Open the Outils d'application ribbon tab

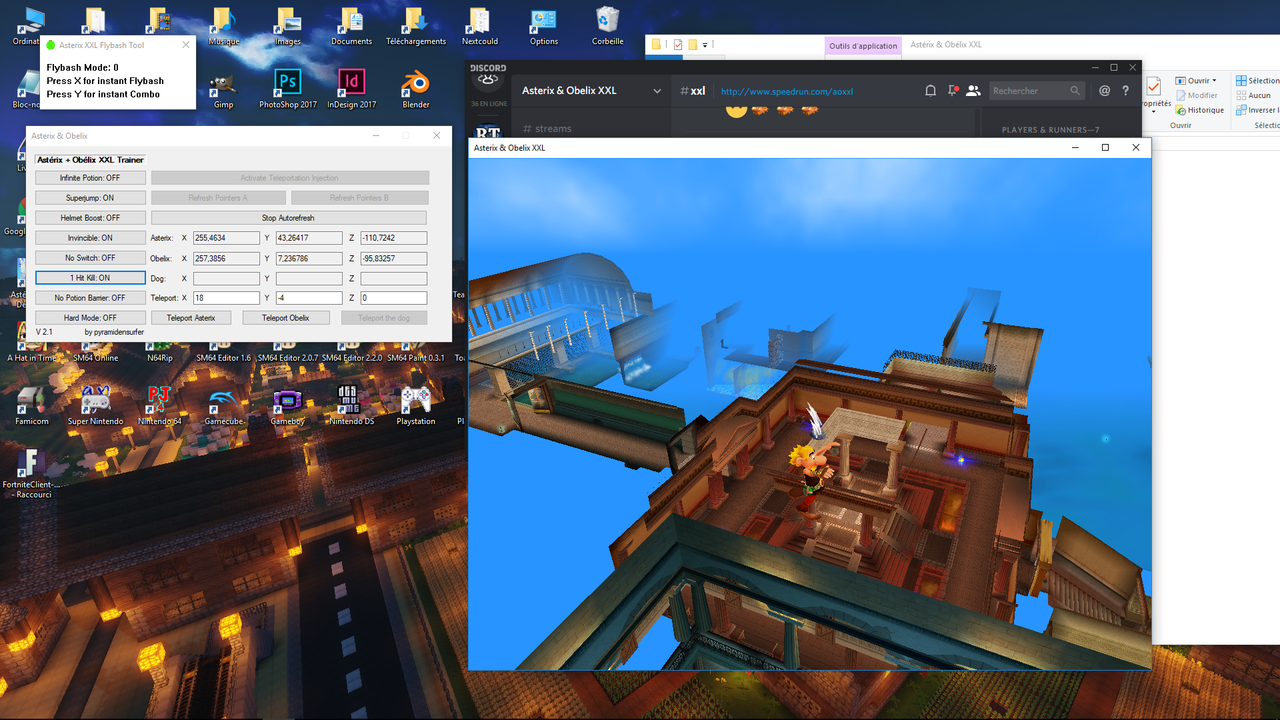[863, 45]
